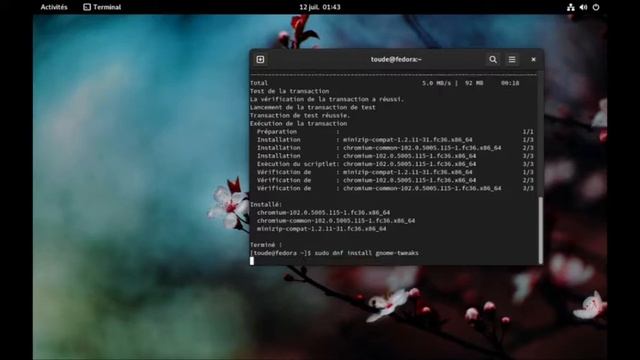Click the terminal cursor block
Image resolution: width=640 pixels, height=360 pixels.
[252, 261]
